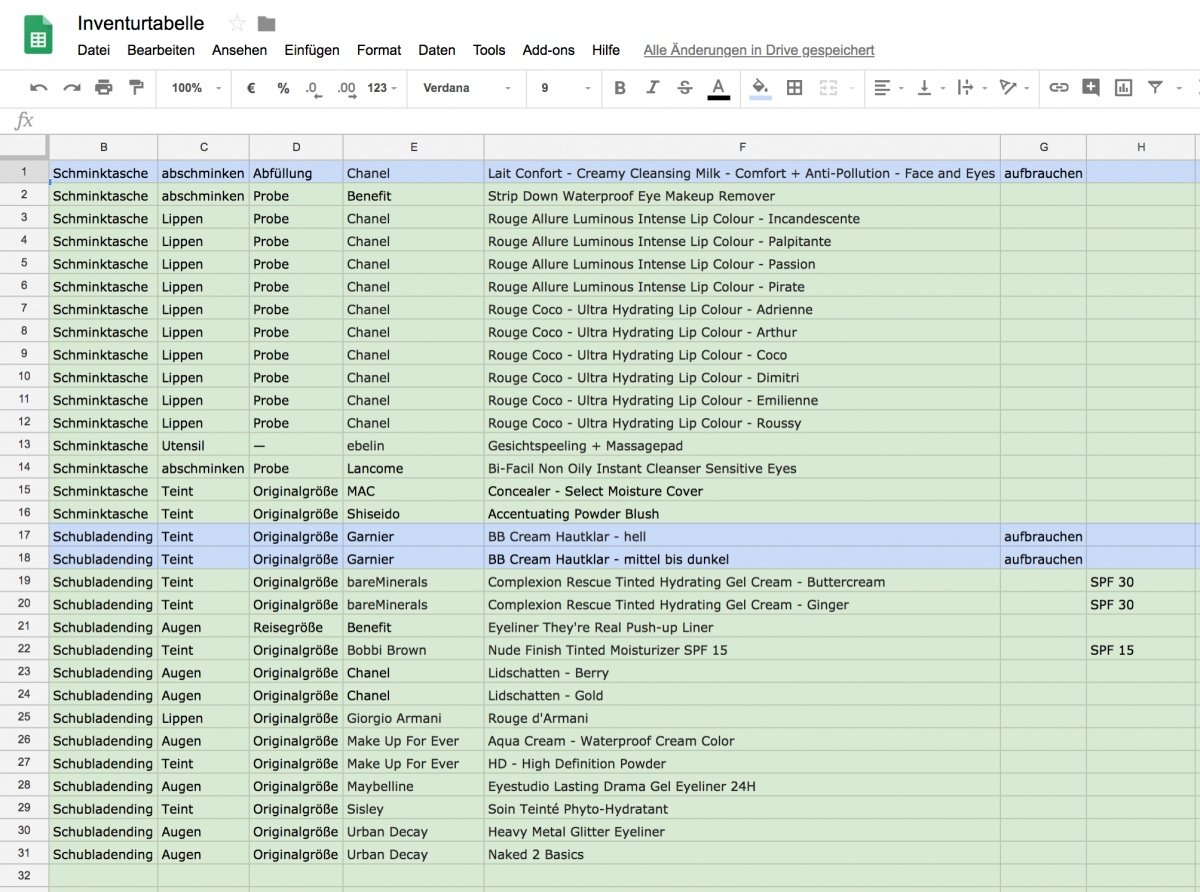
Task: Click the 'Giorgio Armani' cell
Action: pos(414,718)
